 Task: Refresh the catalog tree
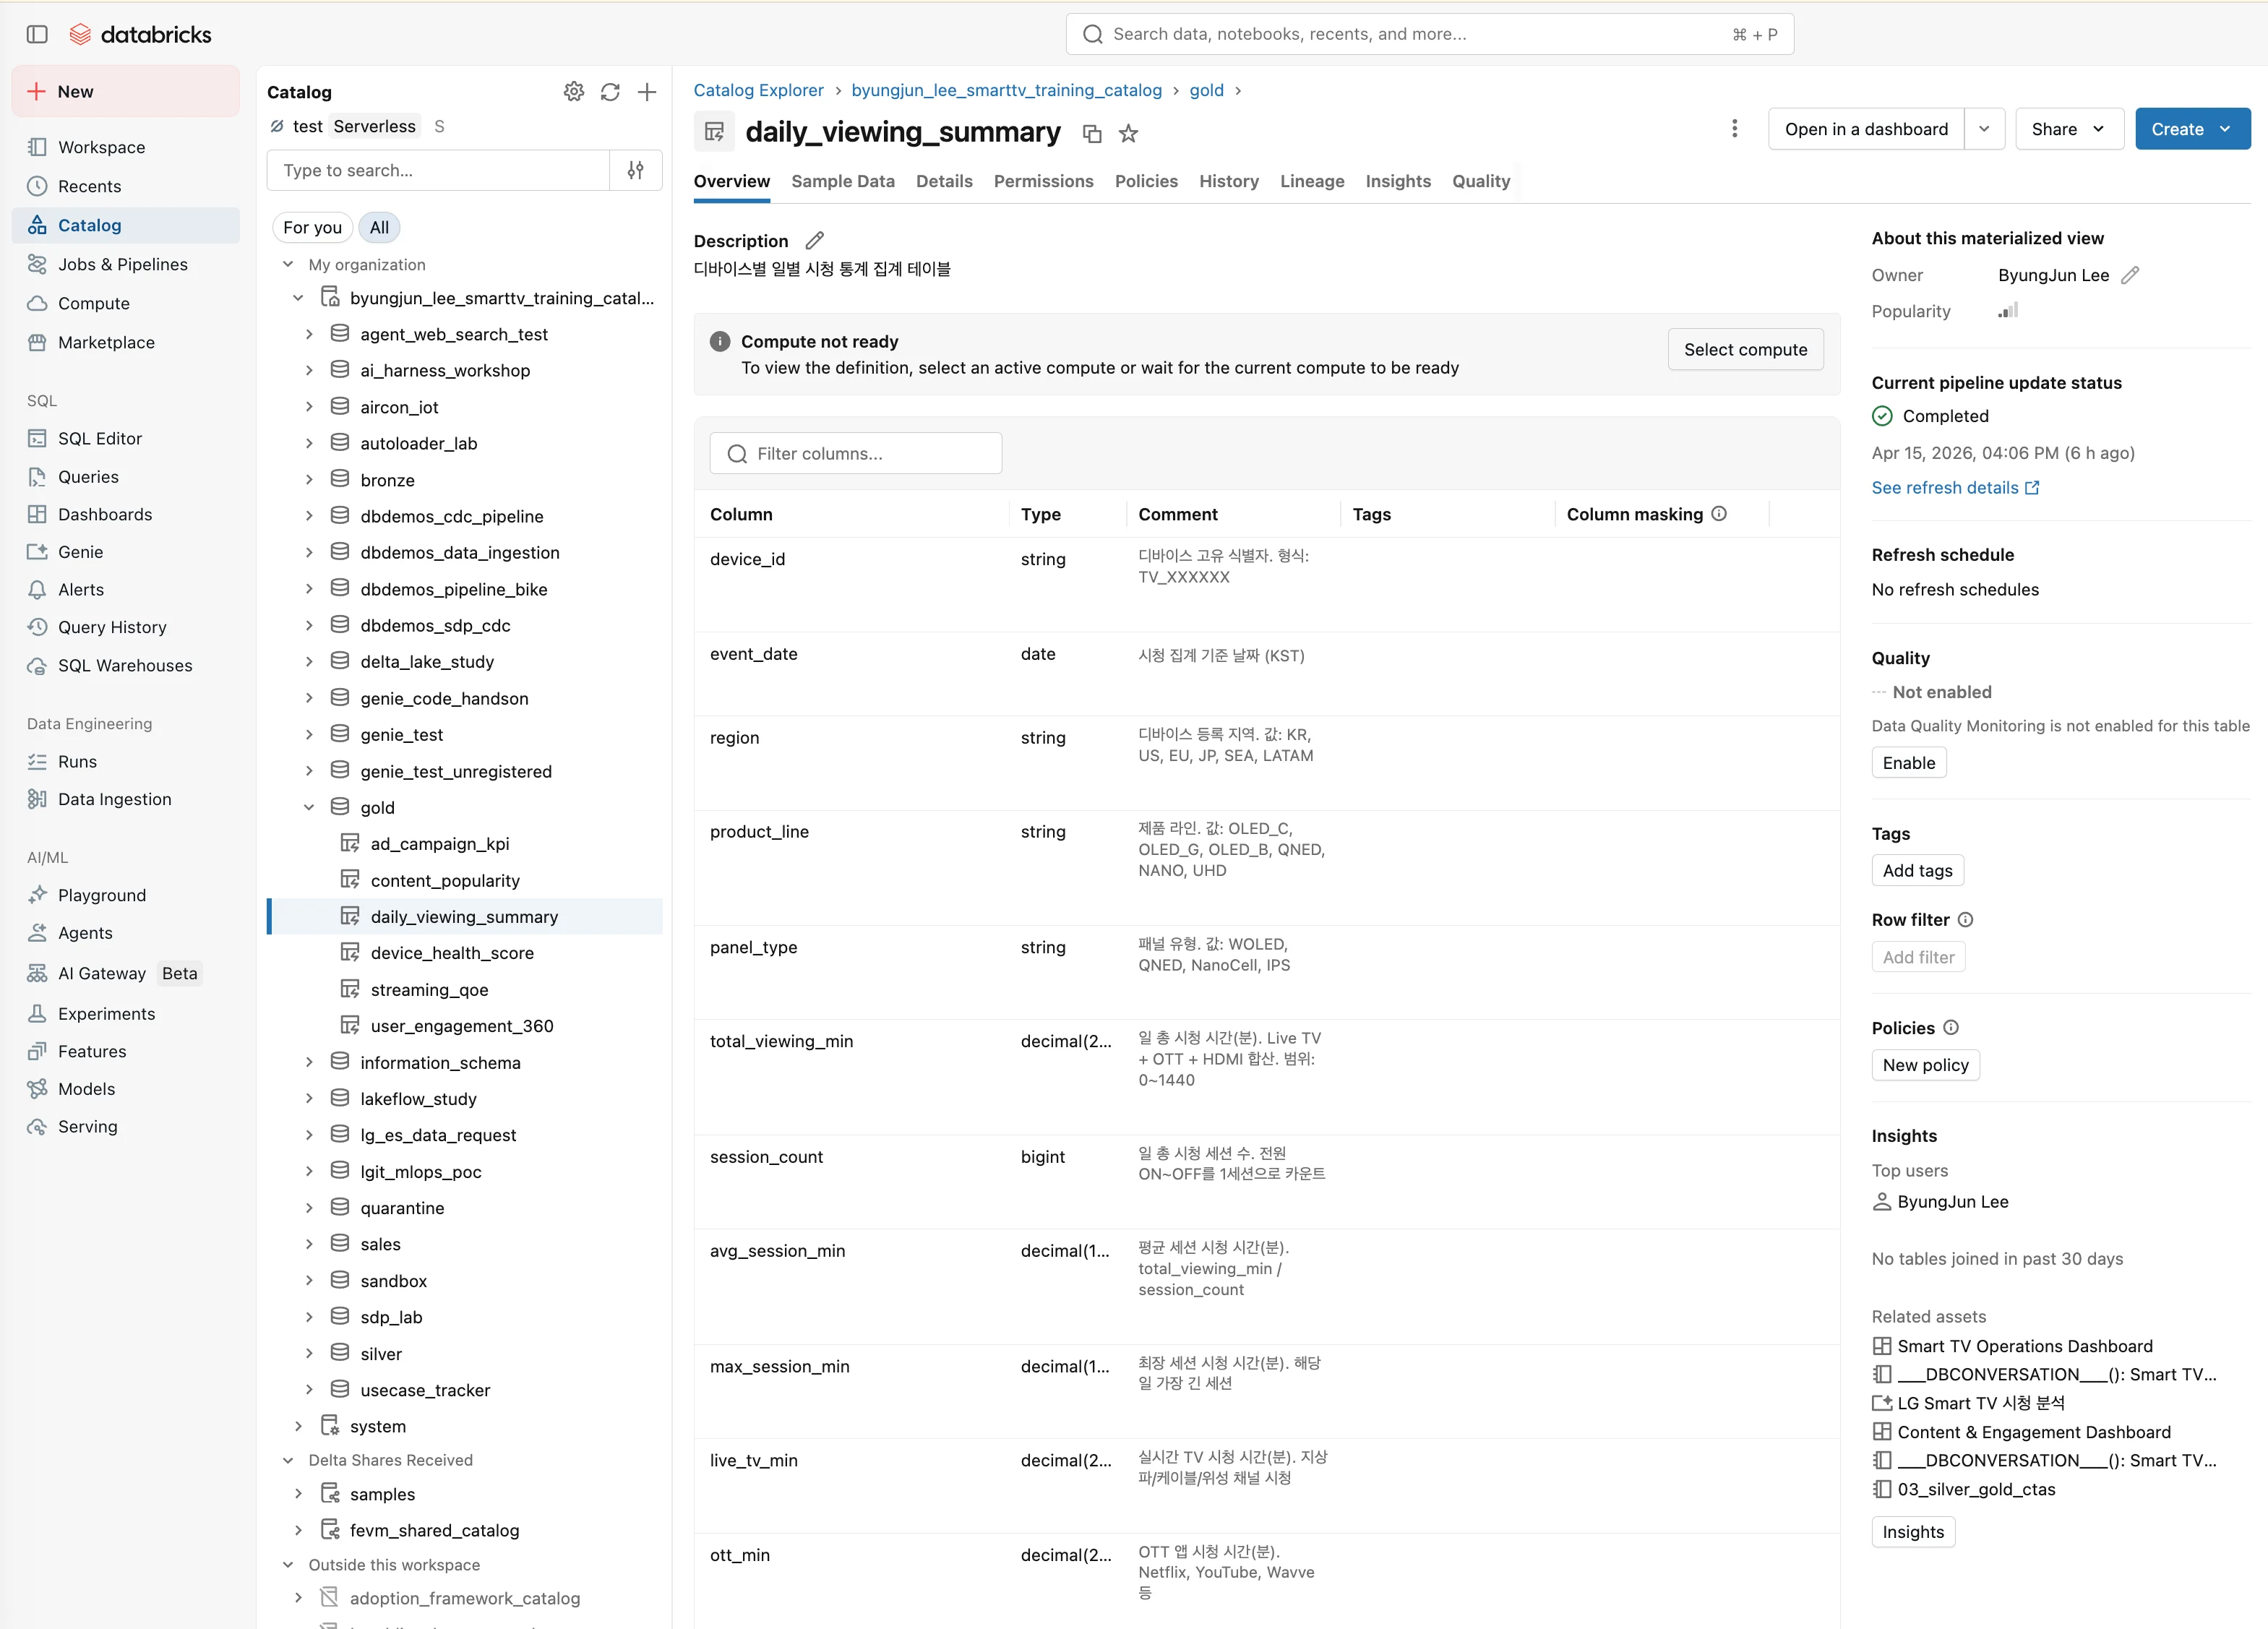pyautogui.click(x=610, y=92)
